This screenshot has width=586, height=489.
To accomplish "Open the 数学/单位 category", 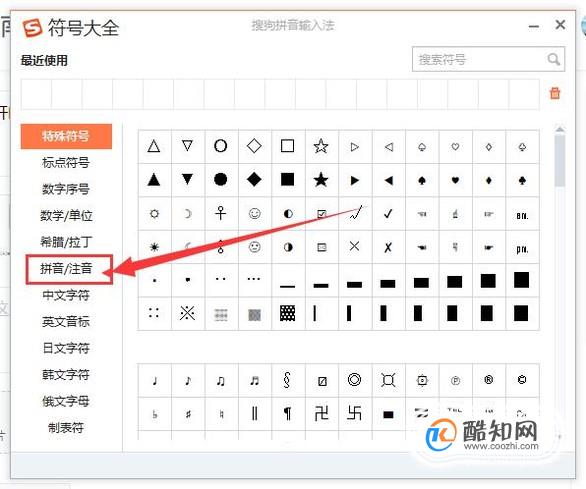I will (x=66, y=216).
